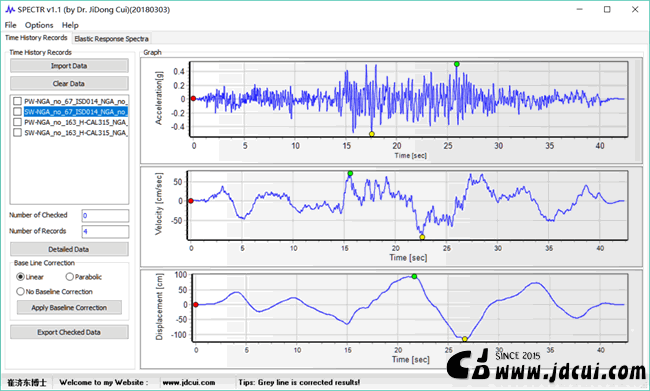Screen dimensions: 650x391
Task: Click Export Checked Data button
Action: click(x=69, y=332)
